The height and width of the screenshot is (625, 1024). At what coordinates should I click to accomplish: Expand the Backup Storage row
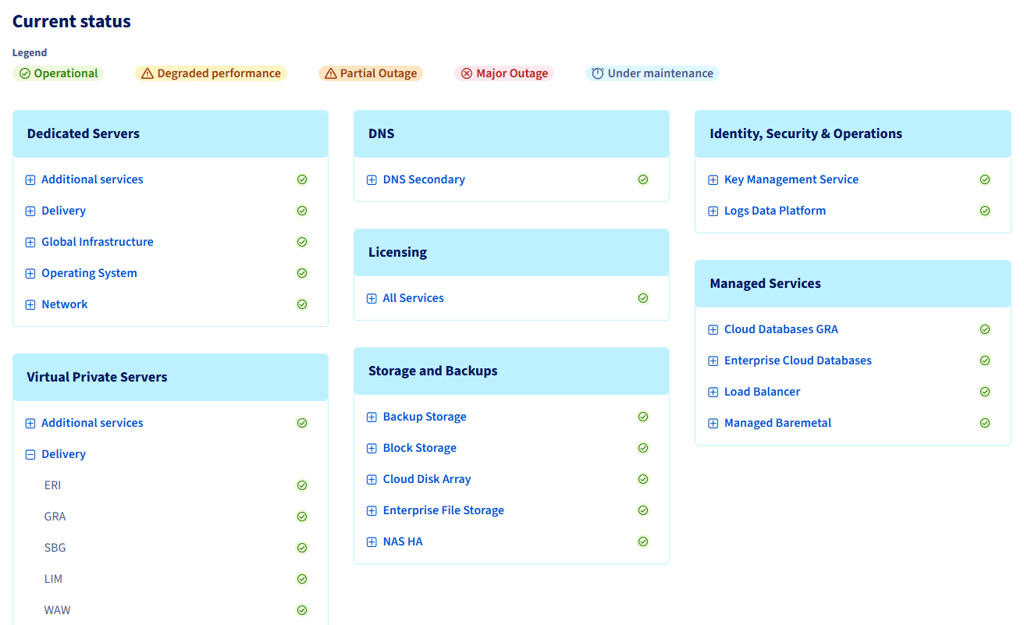[x=372, y=417]
